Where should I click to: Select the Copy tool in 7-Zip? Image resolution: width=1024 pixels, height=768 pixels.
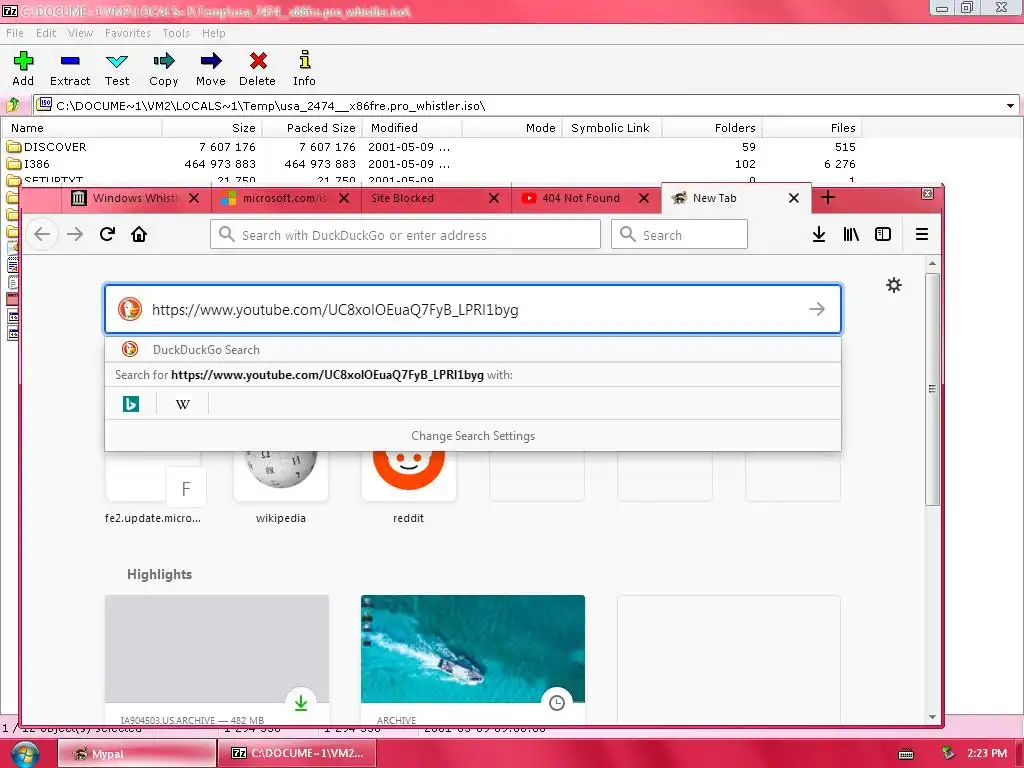point(163,69)
